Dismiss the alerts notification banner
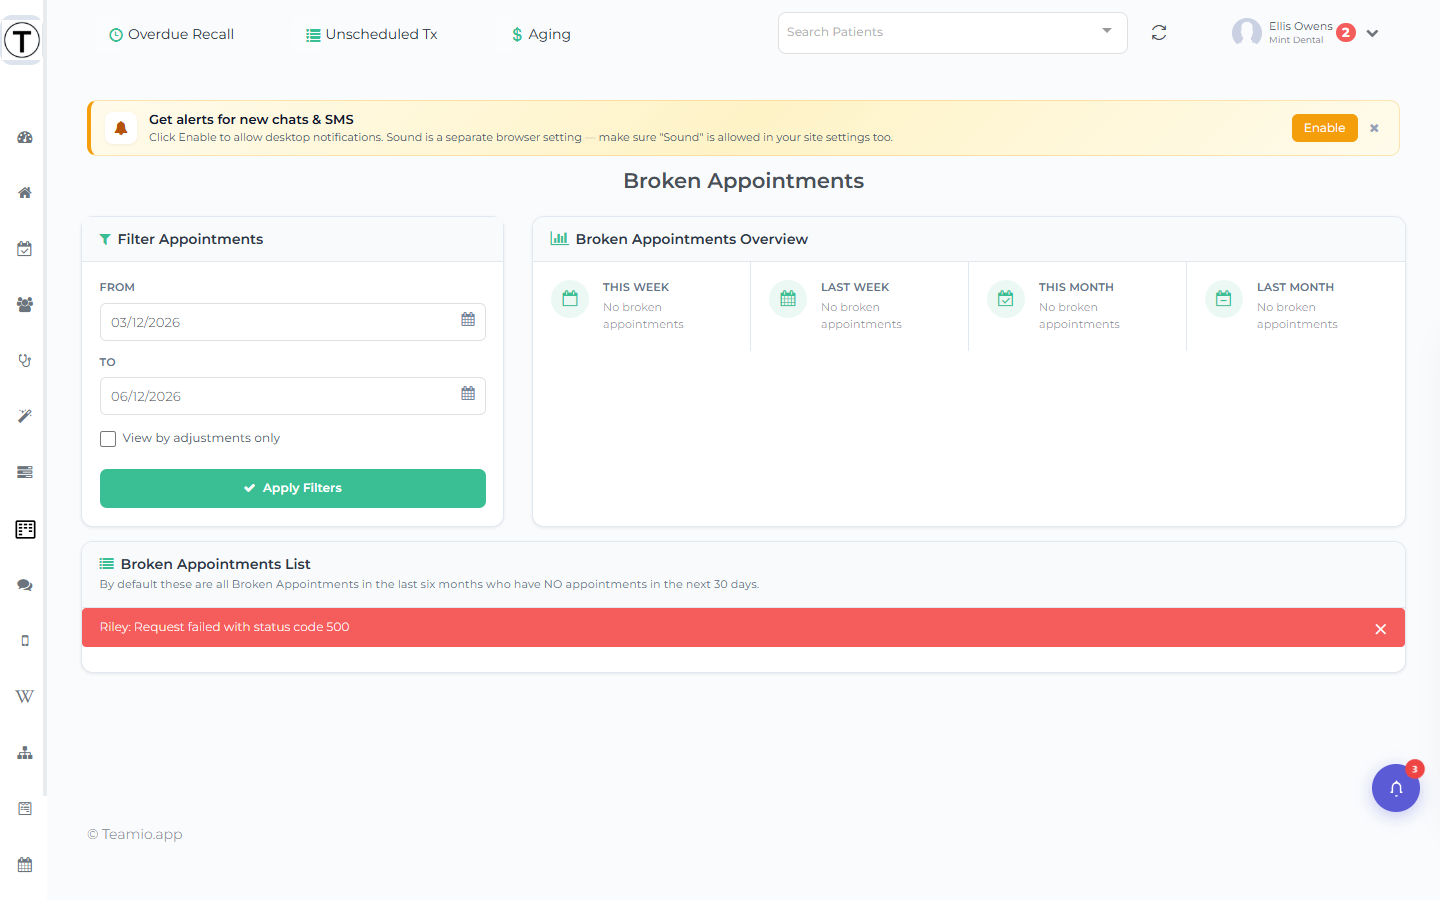 click(1374, 128)
